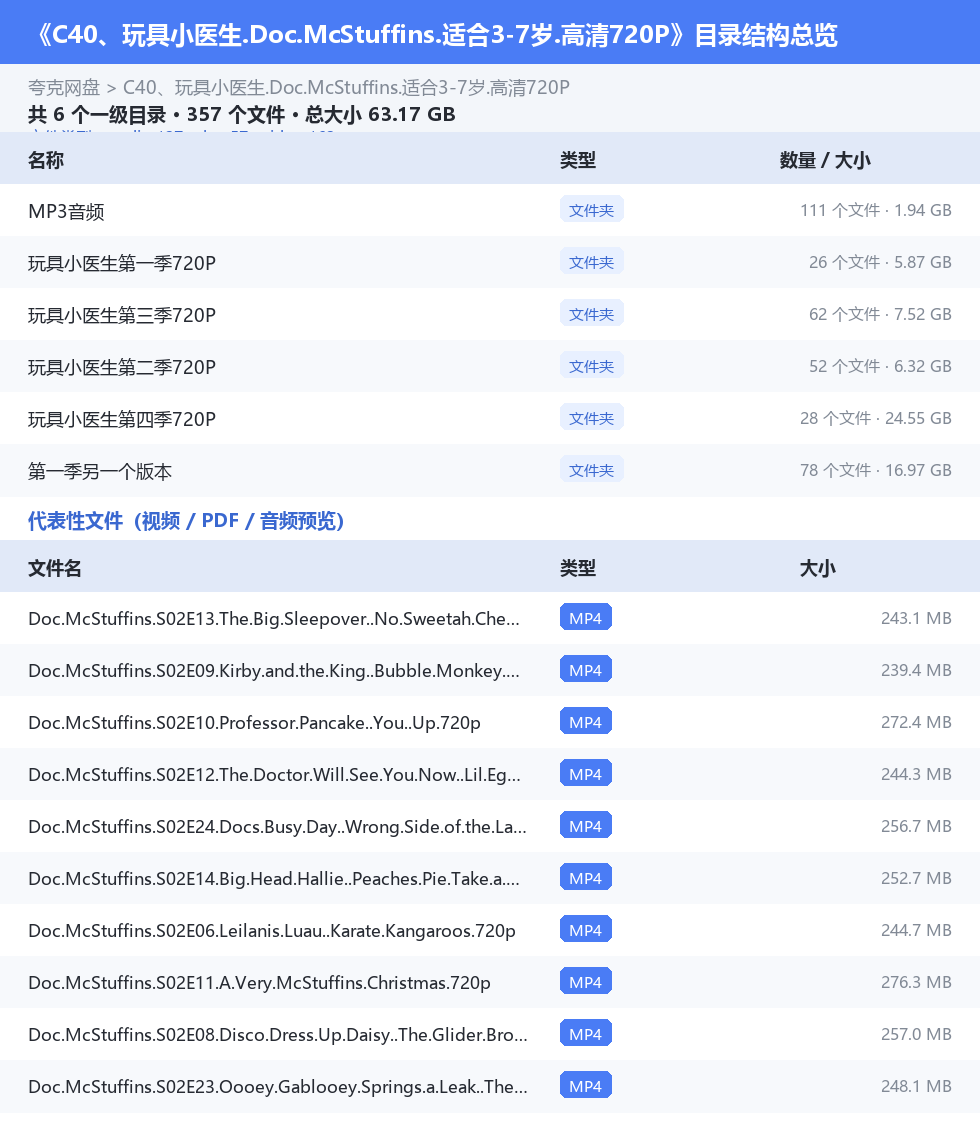
Task: Click MP4 badge on the S02E12 row
Action: coord(586,774)
